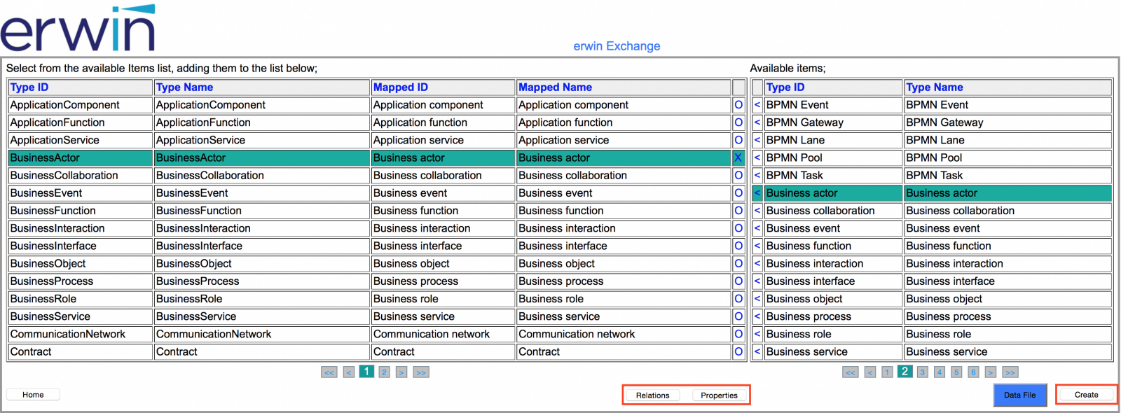Click the blue Data File button

(1020, 394)
